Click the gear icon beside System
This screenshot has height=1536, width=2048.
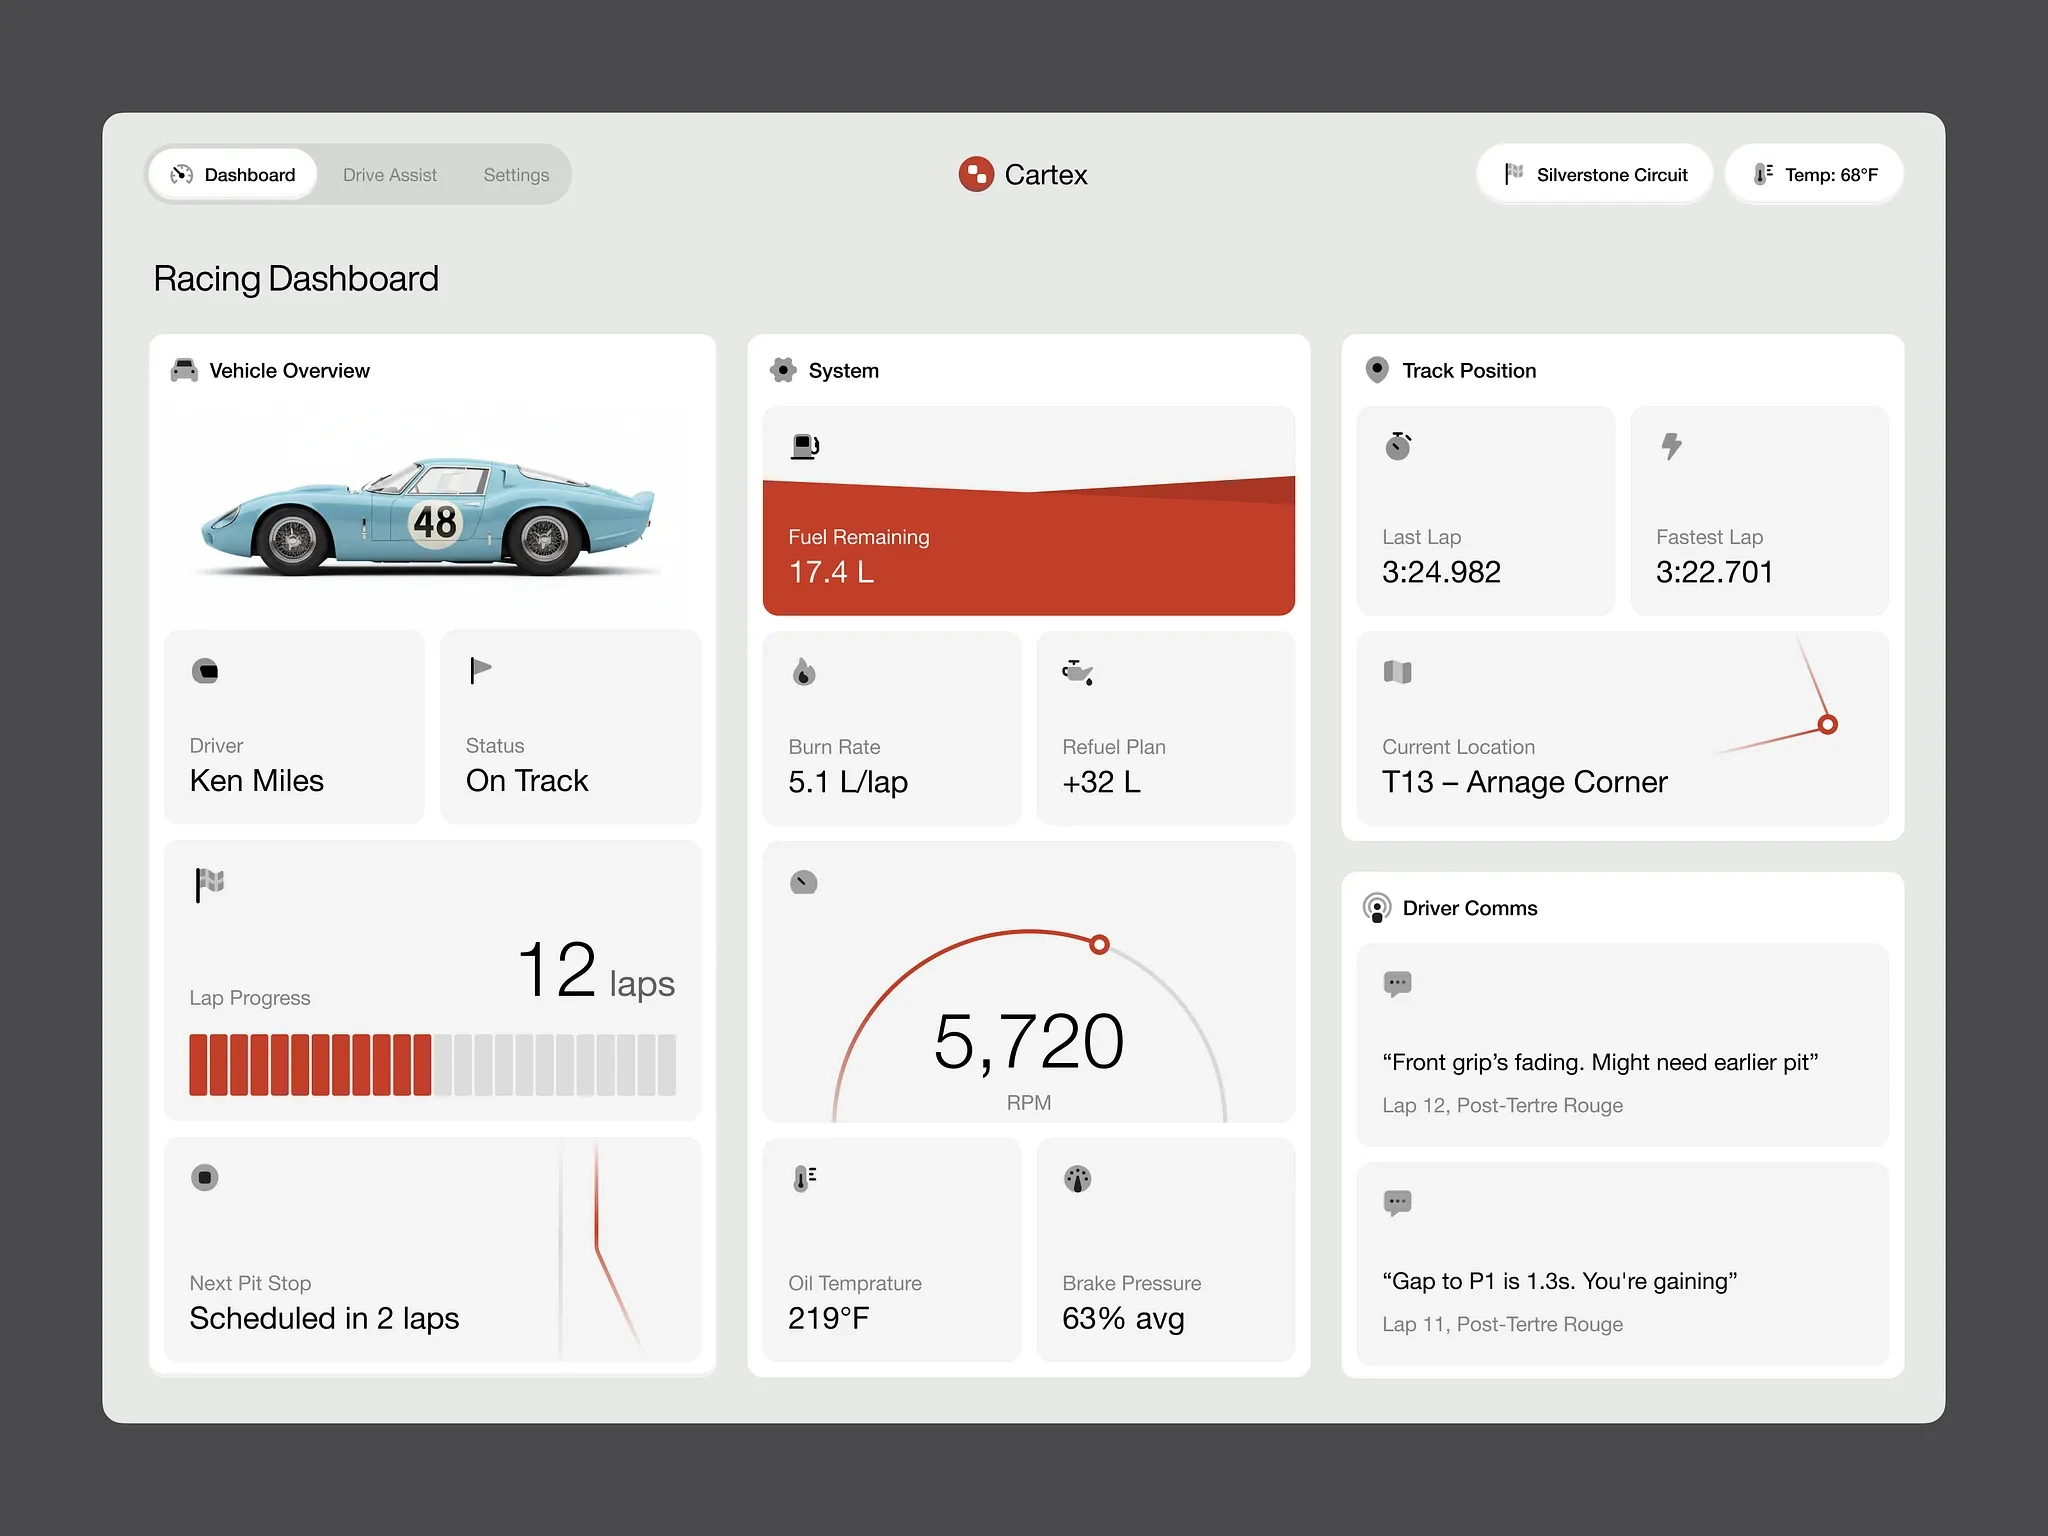click(783, 370)
